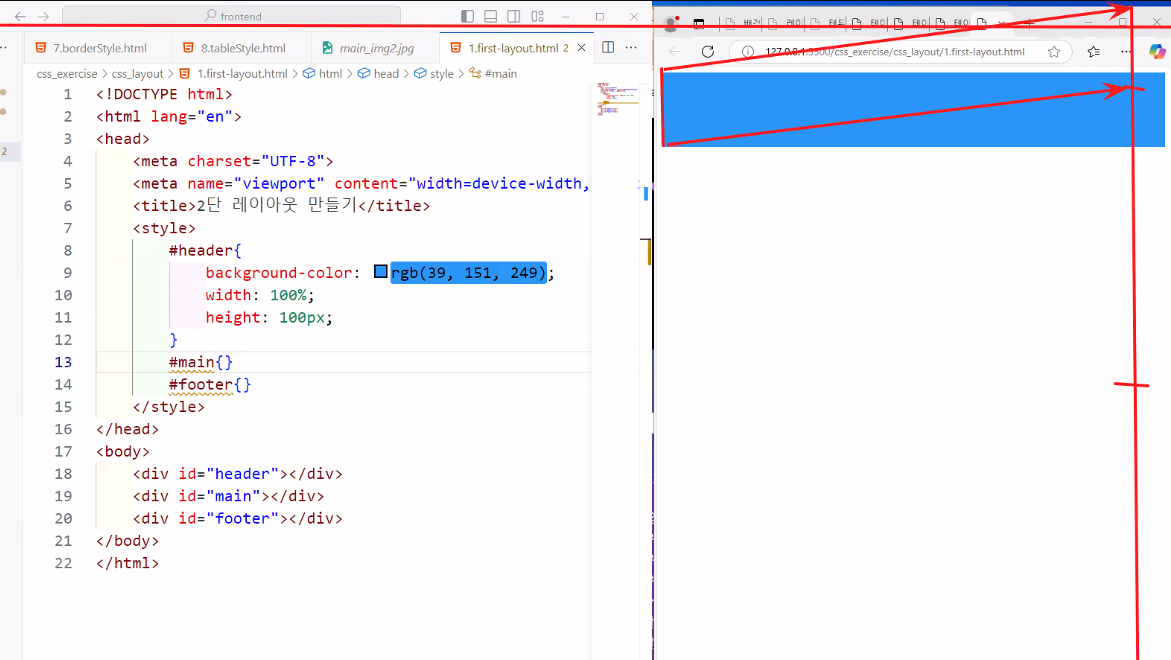Click the "#footer{}" rule
The image size is (1171, 660).
[x=210, y=385]
